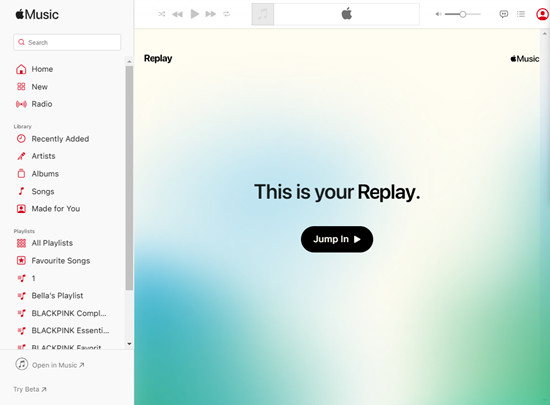Click the Apple logo in player display
The image size is (550, 405).
[x=347, y=14]
